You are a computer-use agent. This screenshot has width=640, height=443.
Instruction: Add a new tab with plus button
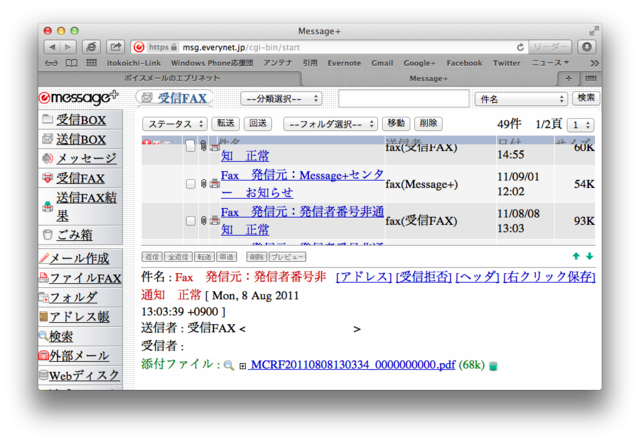[569, 78]
